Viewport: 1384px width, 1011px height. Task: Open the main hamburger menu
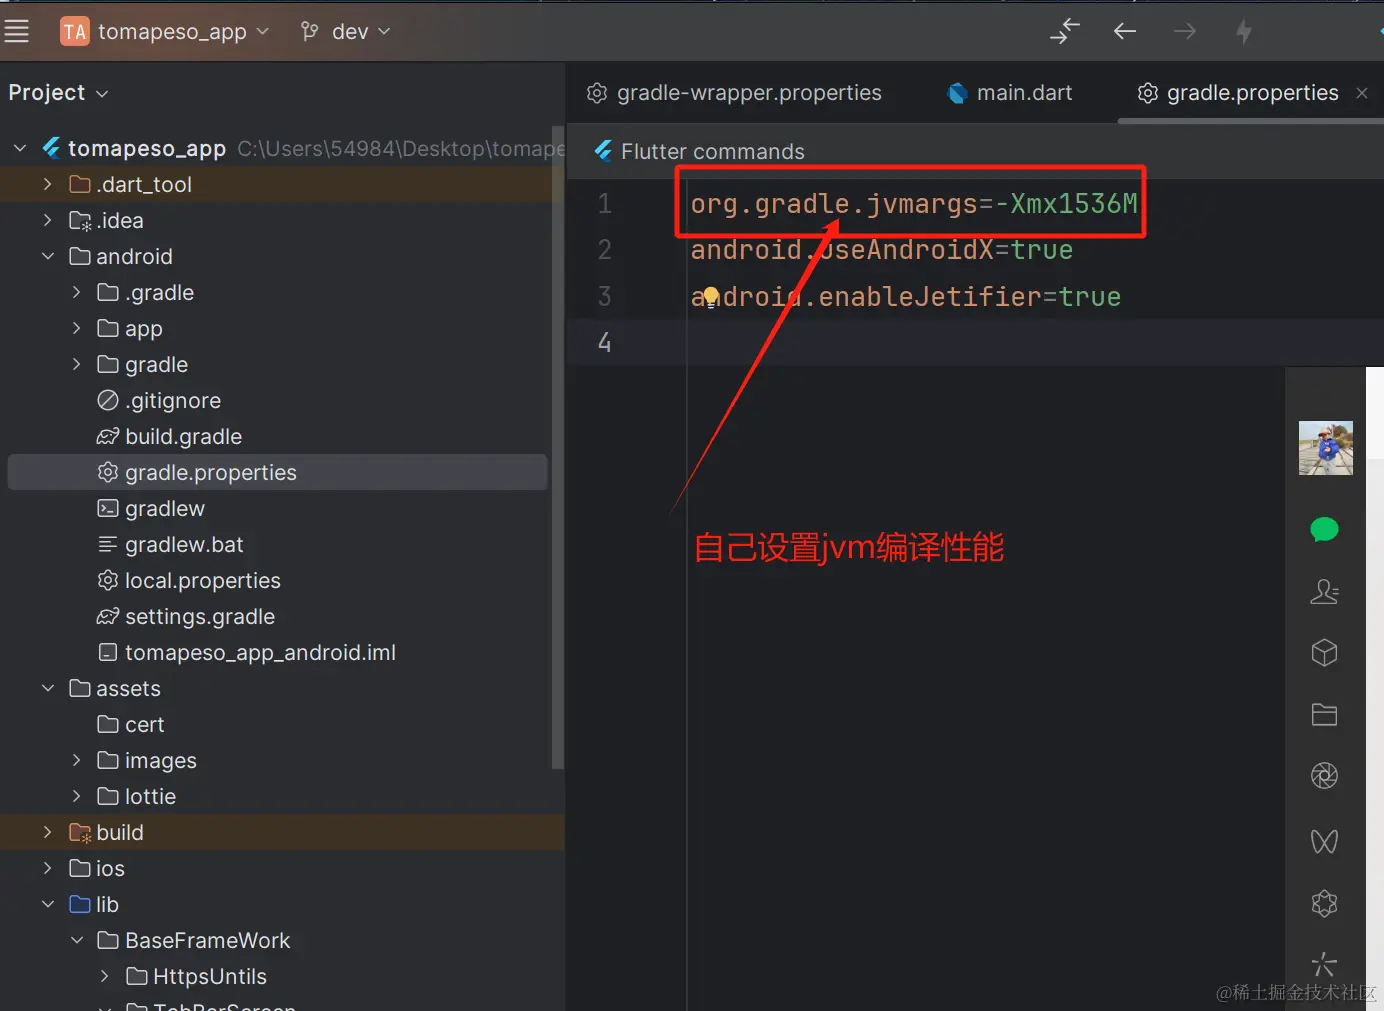17,32
